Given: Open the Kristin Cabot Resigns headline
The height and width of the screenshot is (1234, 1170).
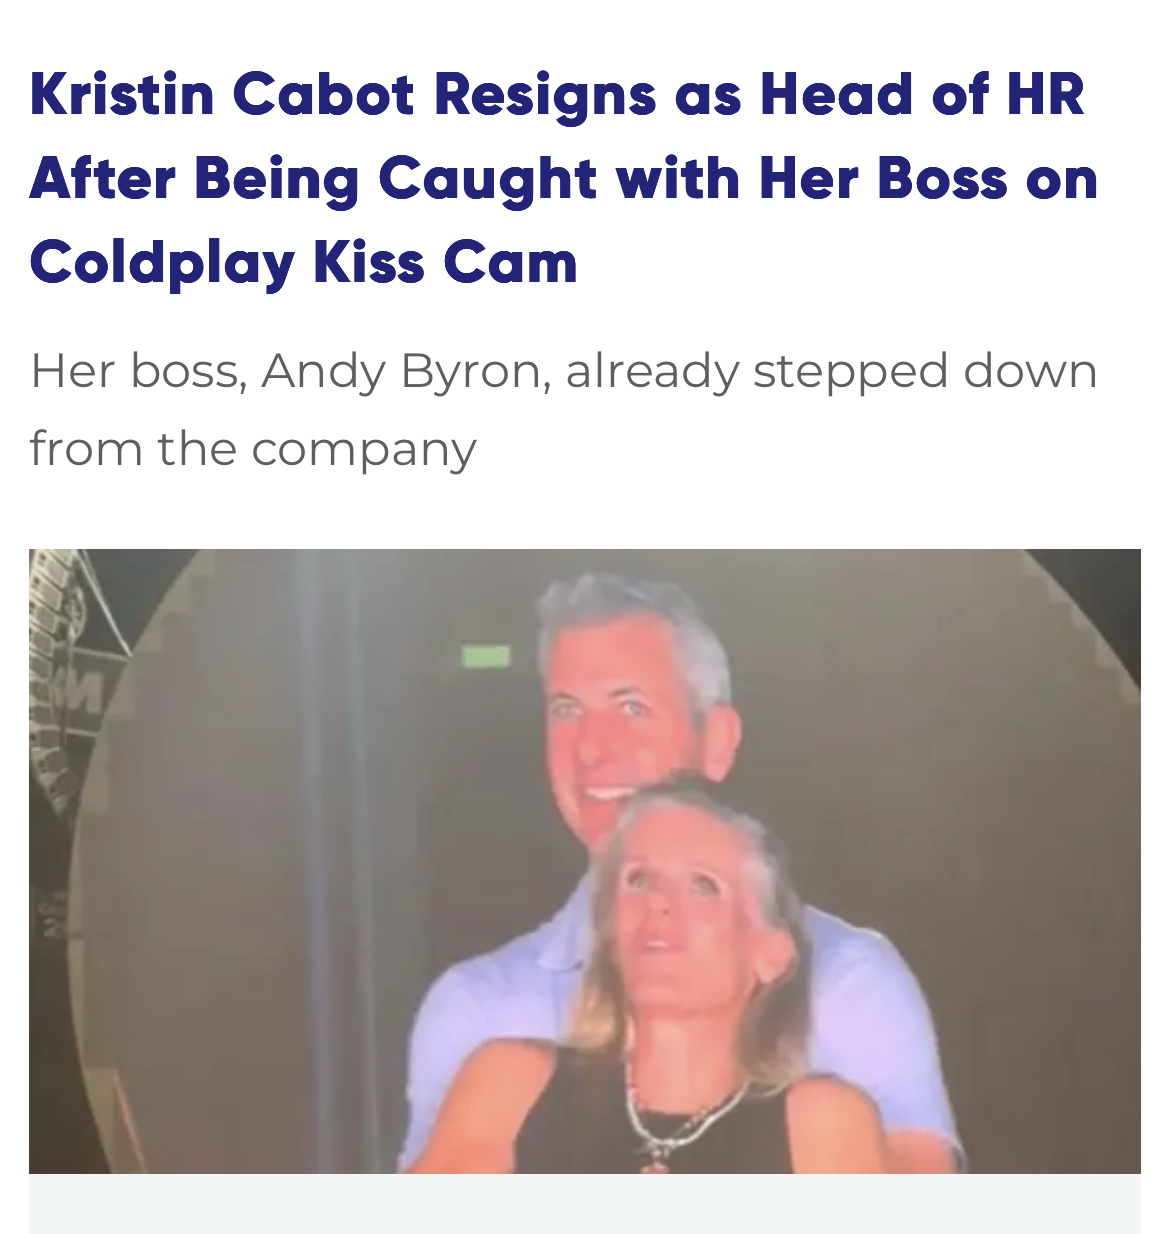Looking at the screenshot, I should 564,178.
